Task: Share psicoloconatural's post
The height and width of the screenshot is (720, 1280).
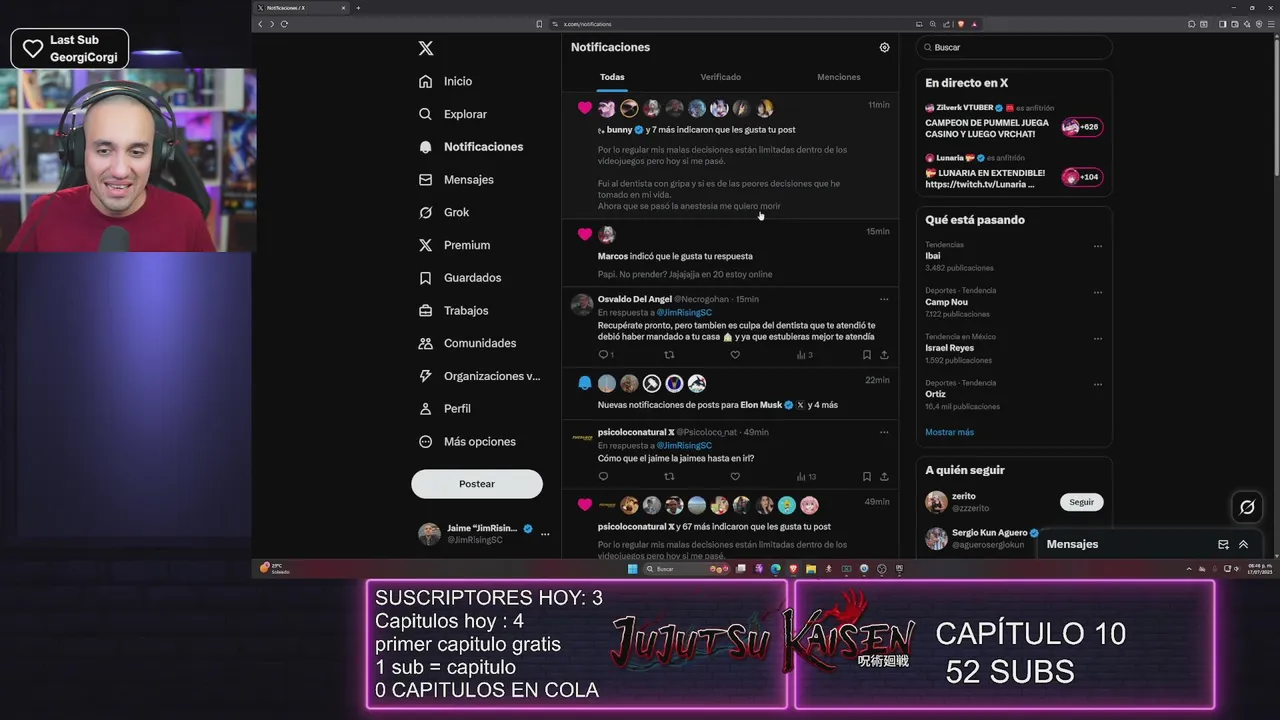Action: (x=884, y=477)
